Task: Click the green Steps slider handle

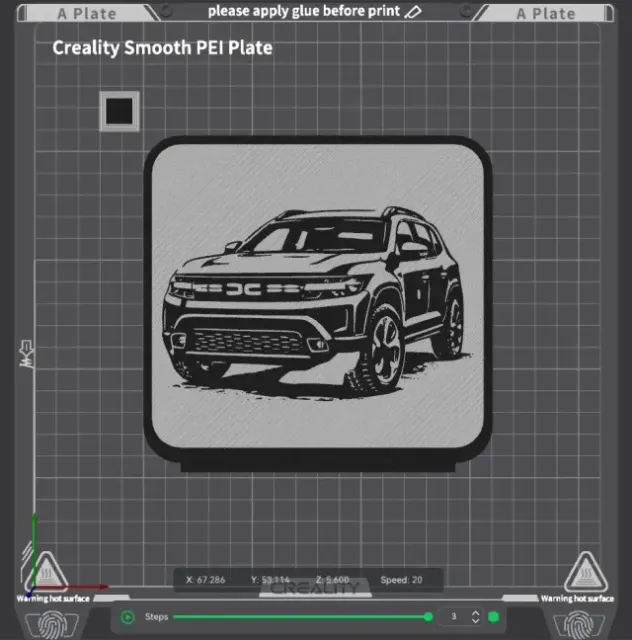Action: (x=428, y=617)
